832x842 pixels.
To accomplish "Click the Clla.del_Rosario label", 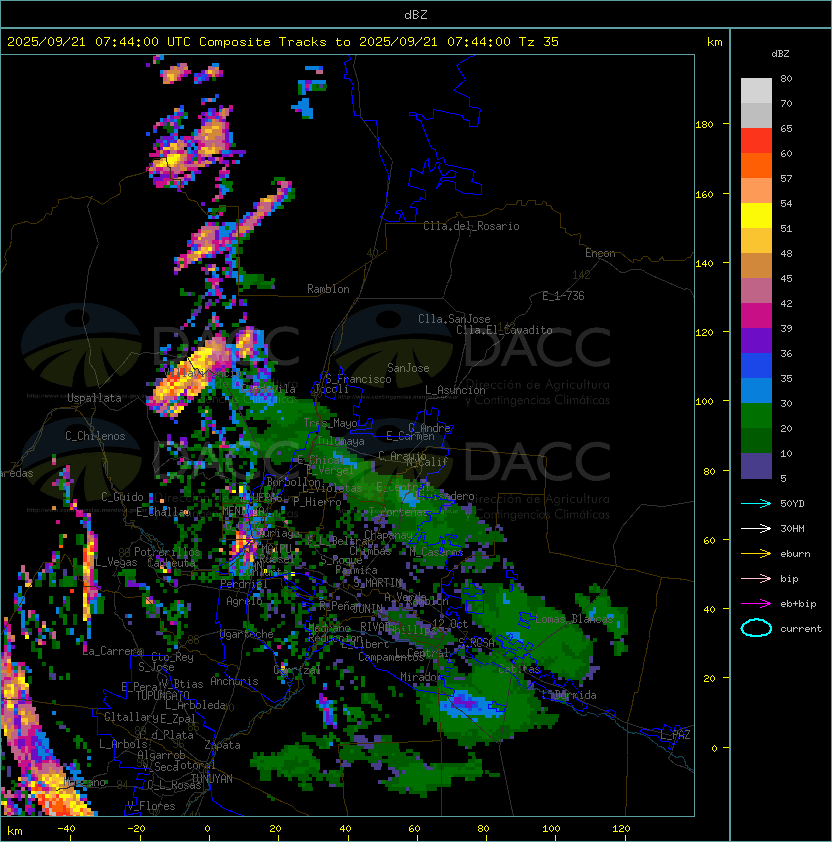I will pyautogui.click(x=471, y=226).
